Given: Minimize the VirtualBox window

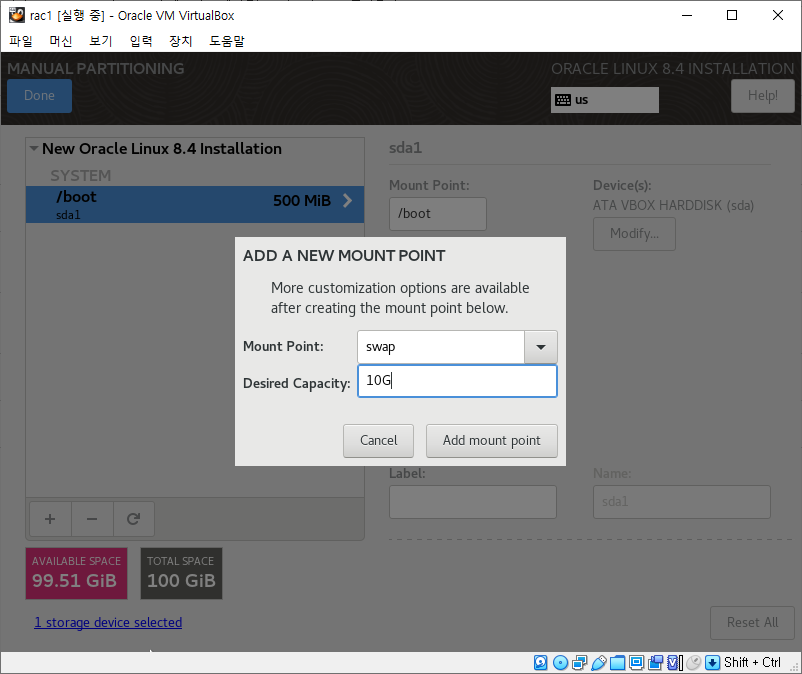Looking at the screenshot, I should point(687,15).
